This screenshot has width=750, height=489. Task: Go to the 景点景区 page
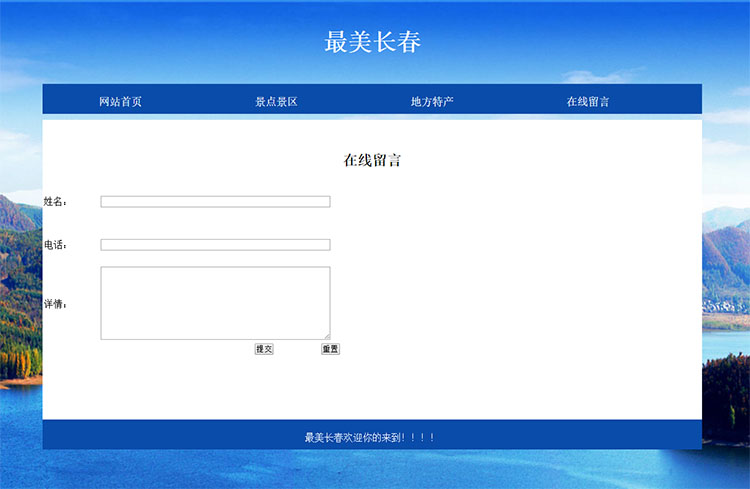tap(276, 101)
